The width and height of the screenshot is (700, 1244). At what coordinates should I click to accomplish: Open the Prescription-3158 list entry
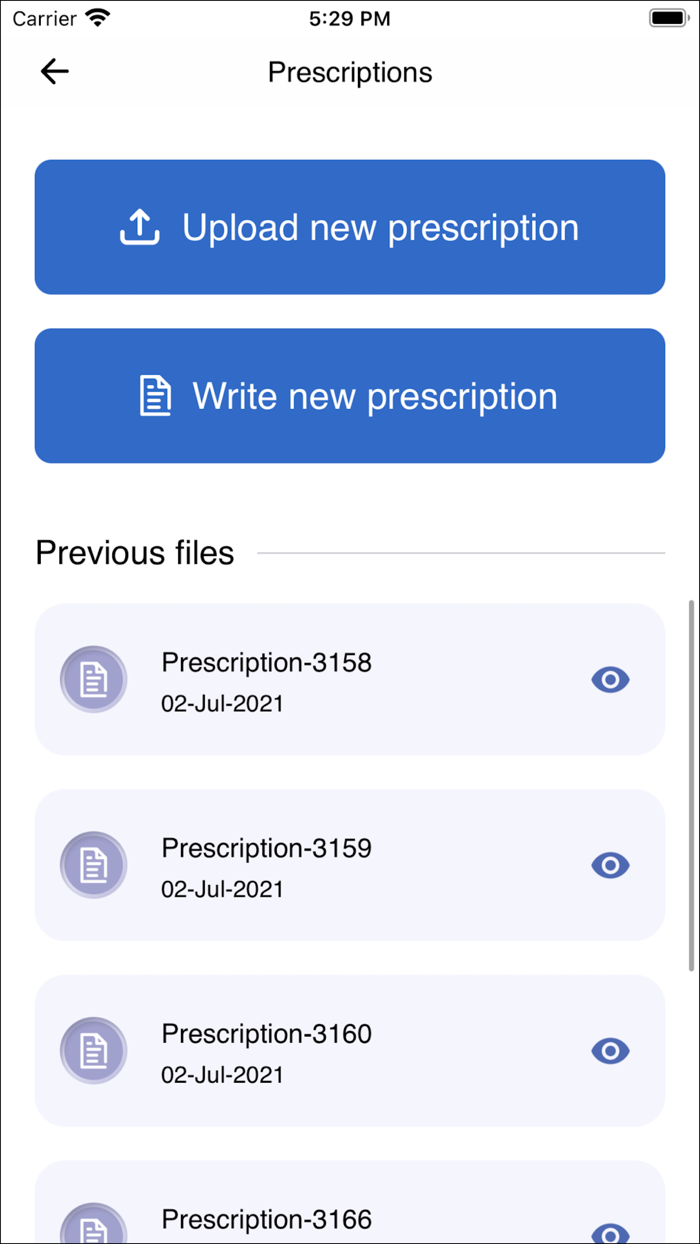(350, 679)
